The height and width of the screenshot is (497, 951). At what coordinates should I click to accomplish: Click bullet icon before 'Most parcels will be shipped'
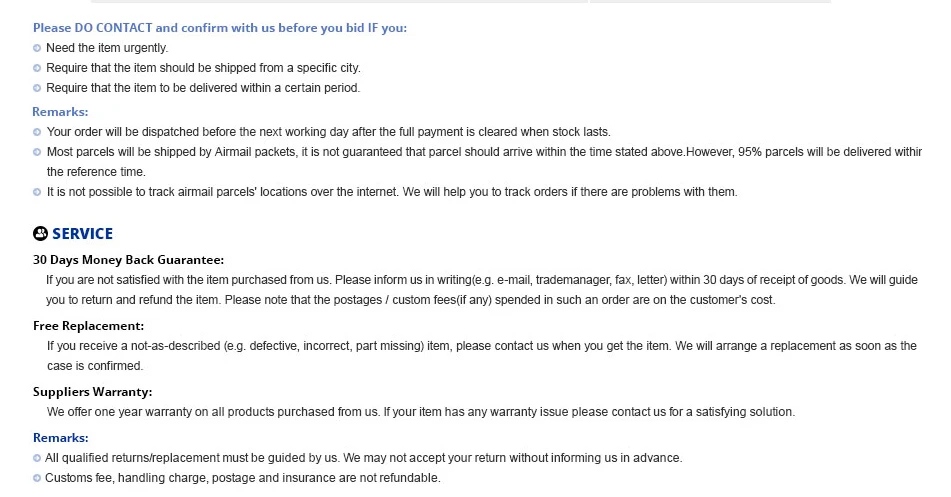tap(37, 152)
